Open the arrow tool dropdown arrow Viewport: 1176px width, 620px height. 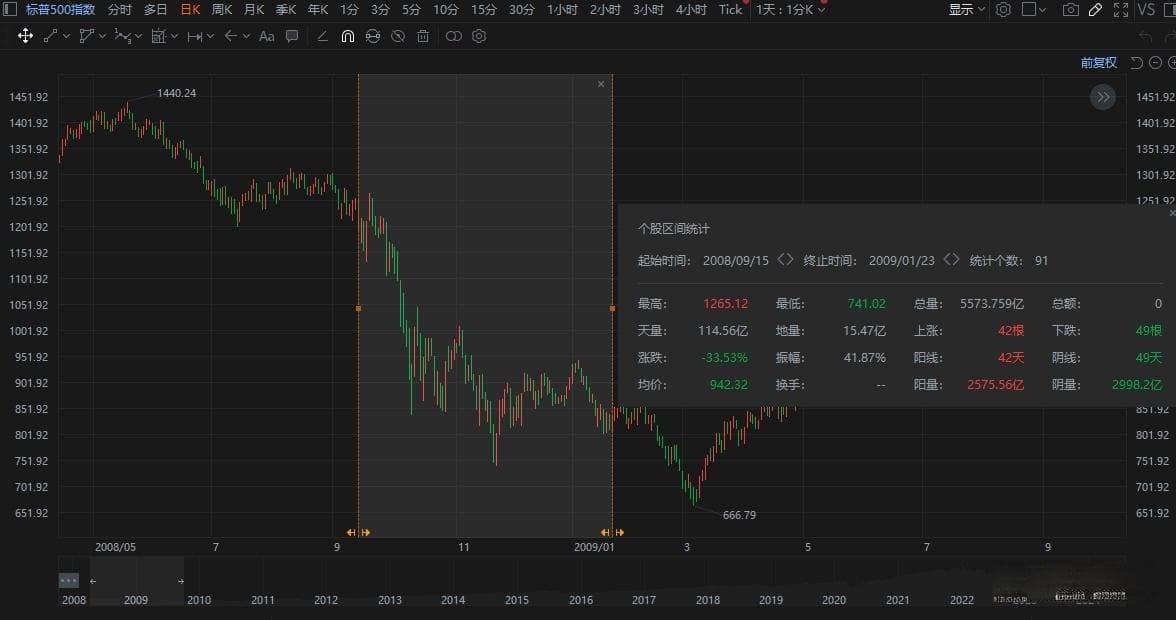point(246,36)
